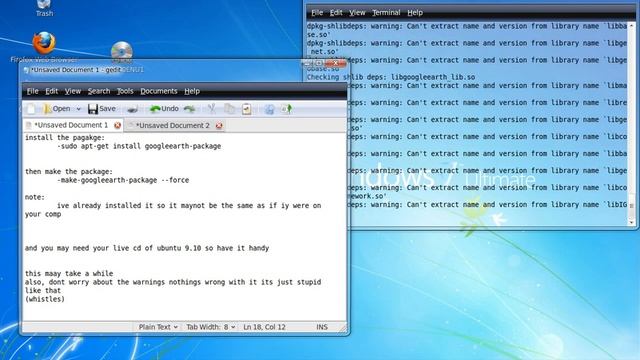The width and height of the screenshot is (640, 360).
Task: Open the gedit Search menu
Action: click(x=99, y=91)
